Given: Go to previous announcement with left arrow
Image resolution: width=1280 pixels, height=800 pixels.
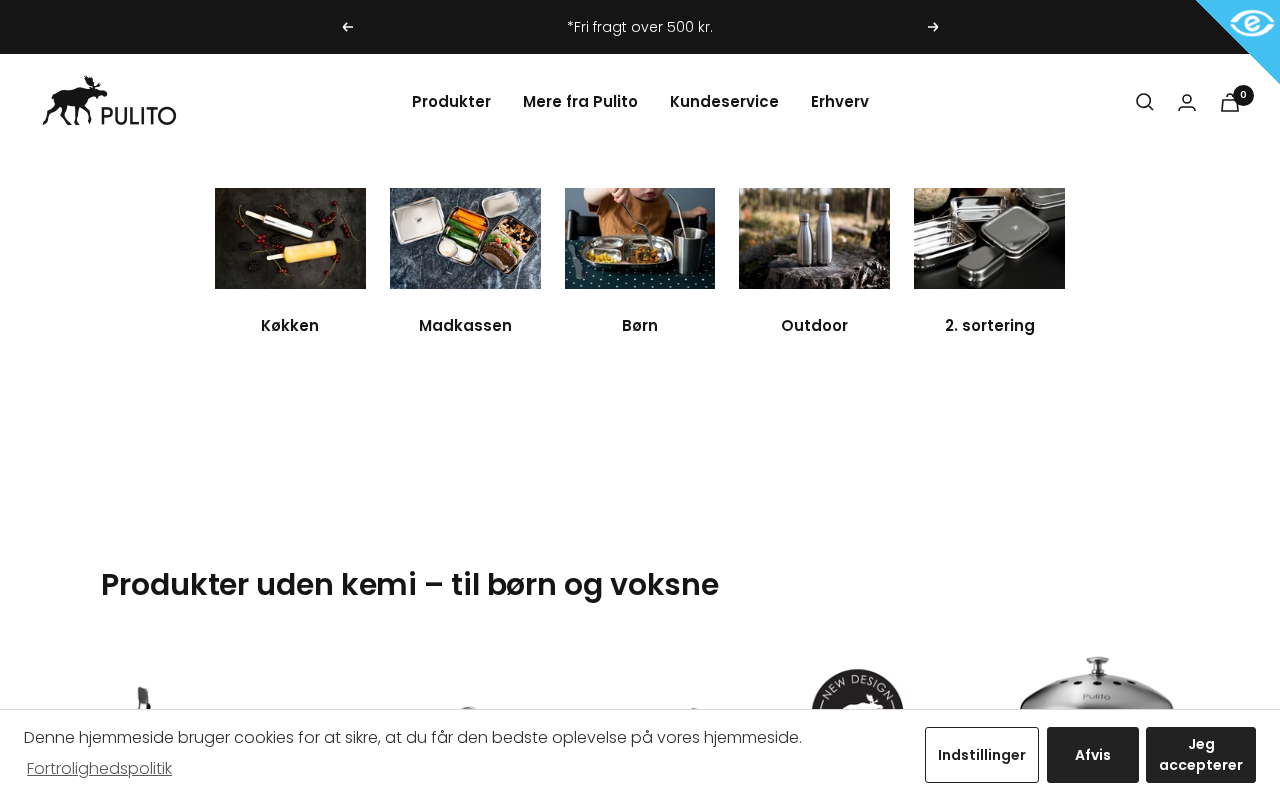Looking at the screenshot, I should click(348, 27).
